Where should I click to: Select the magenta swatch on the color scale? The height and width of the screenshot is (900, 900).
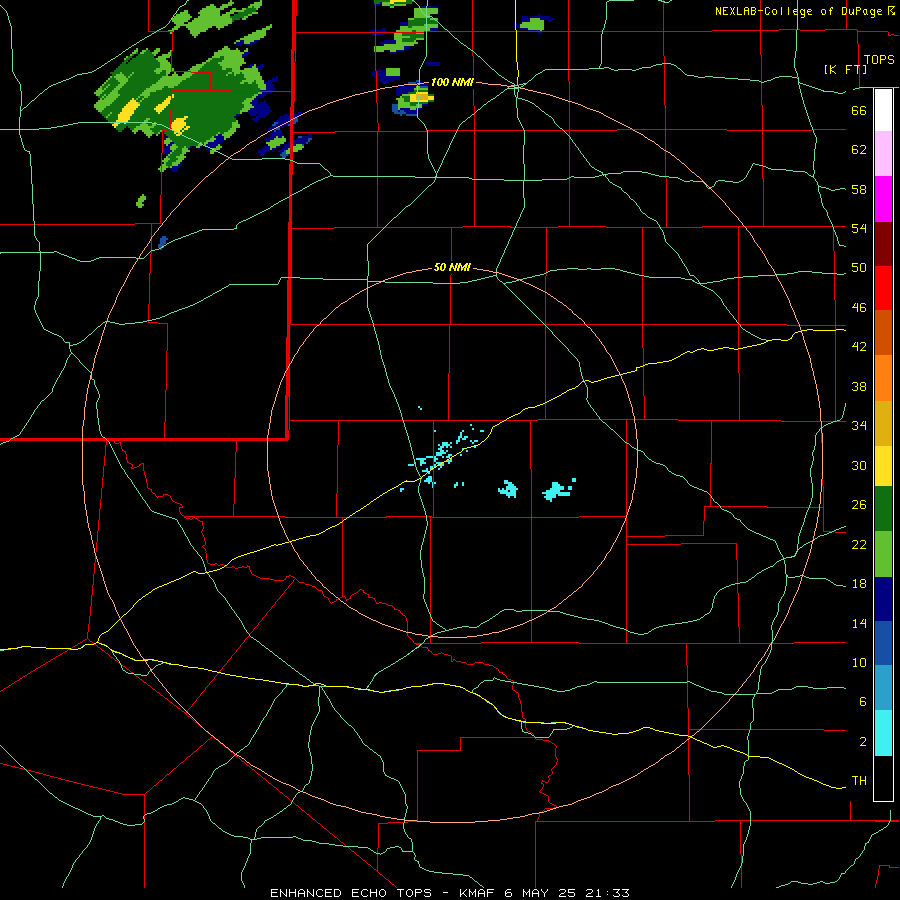pyautogui.click(x=883, y=199)
